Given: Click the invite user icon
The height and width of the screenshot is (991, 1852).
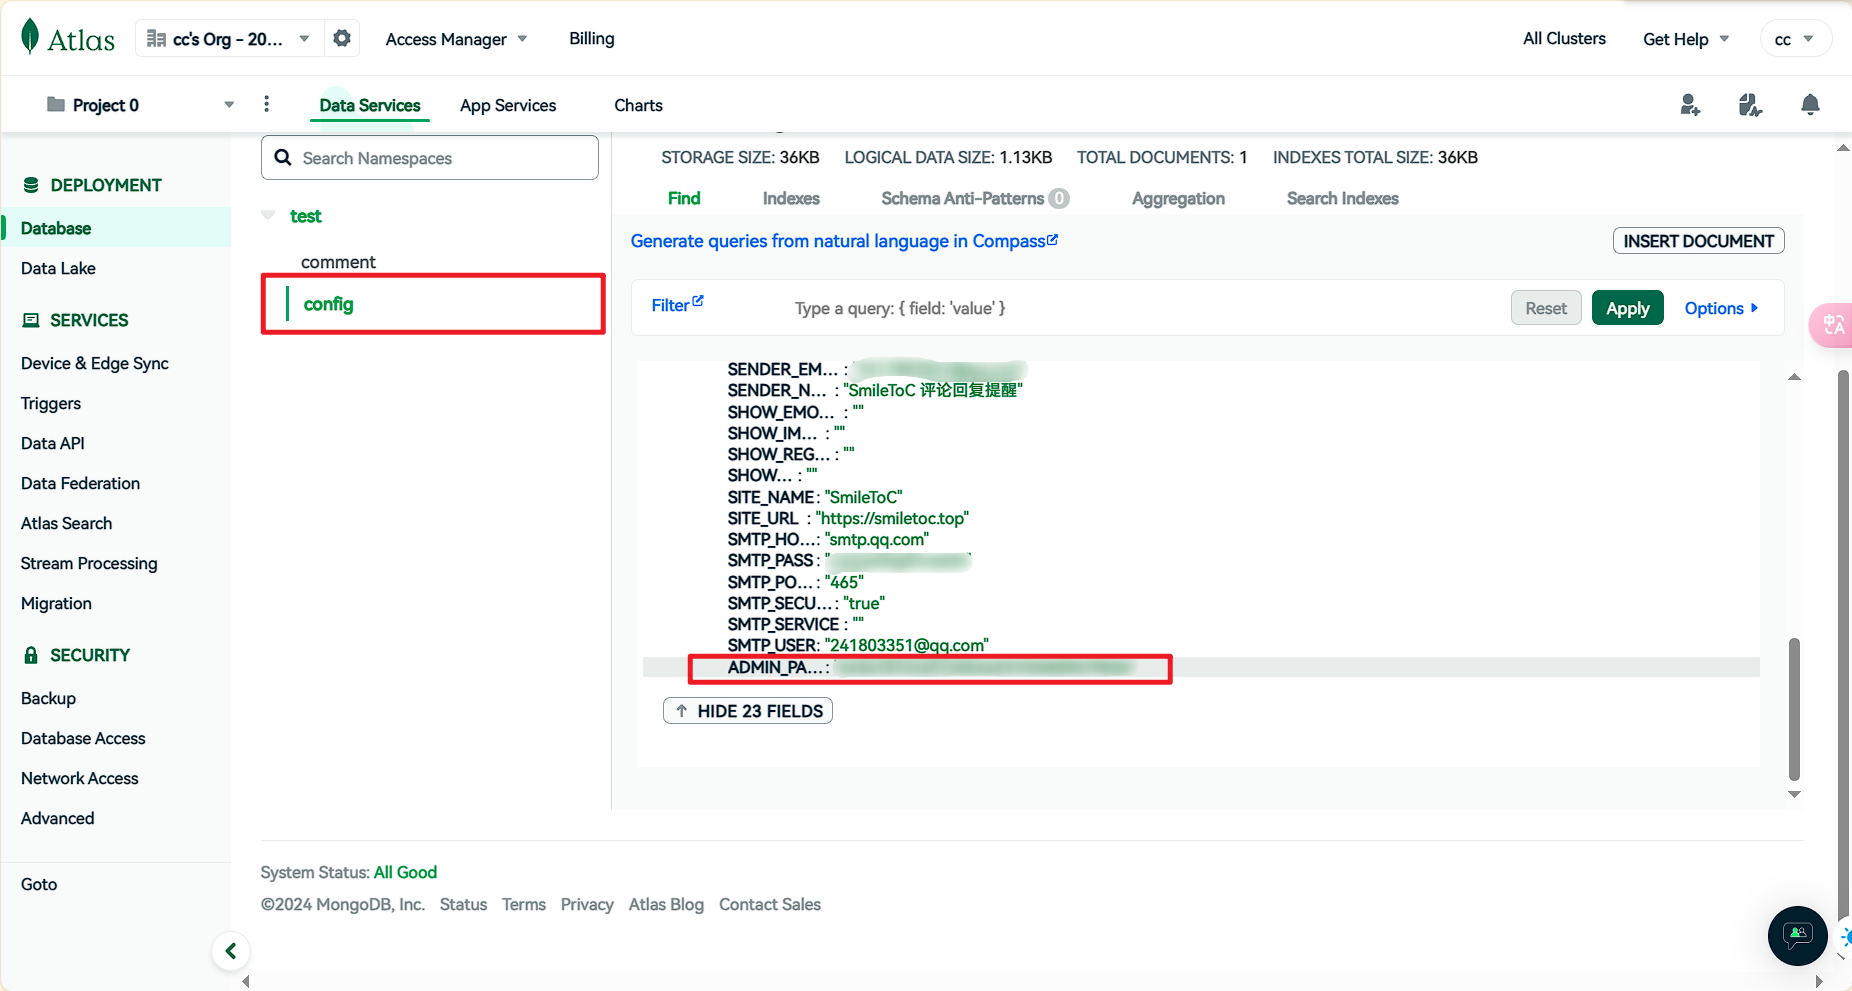Looking at the screenshot, I should click(x=1690, y=105).
